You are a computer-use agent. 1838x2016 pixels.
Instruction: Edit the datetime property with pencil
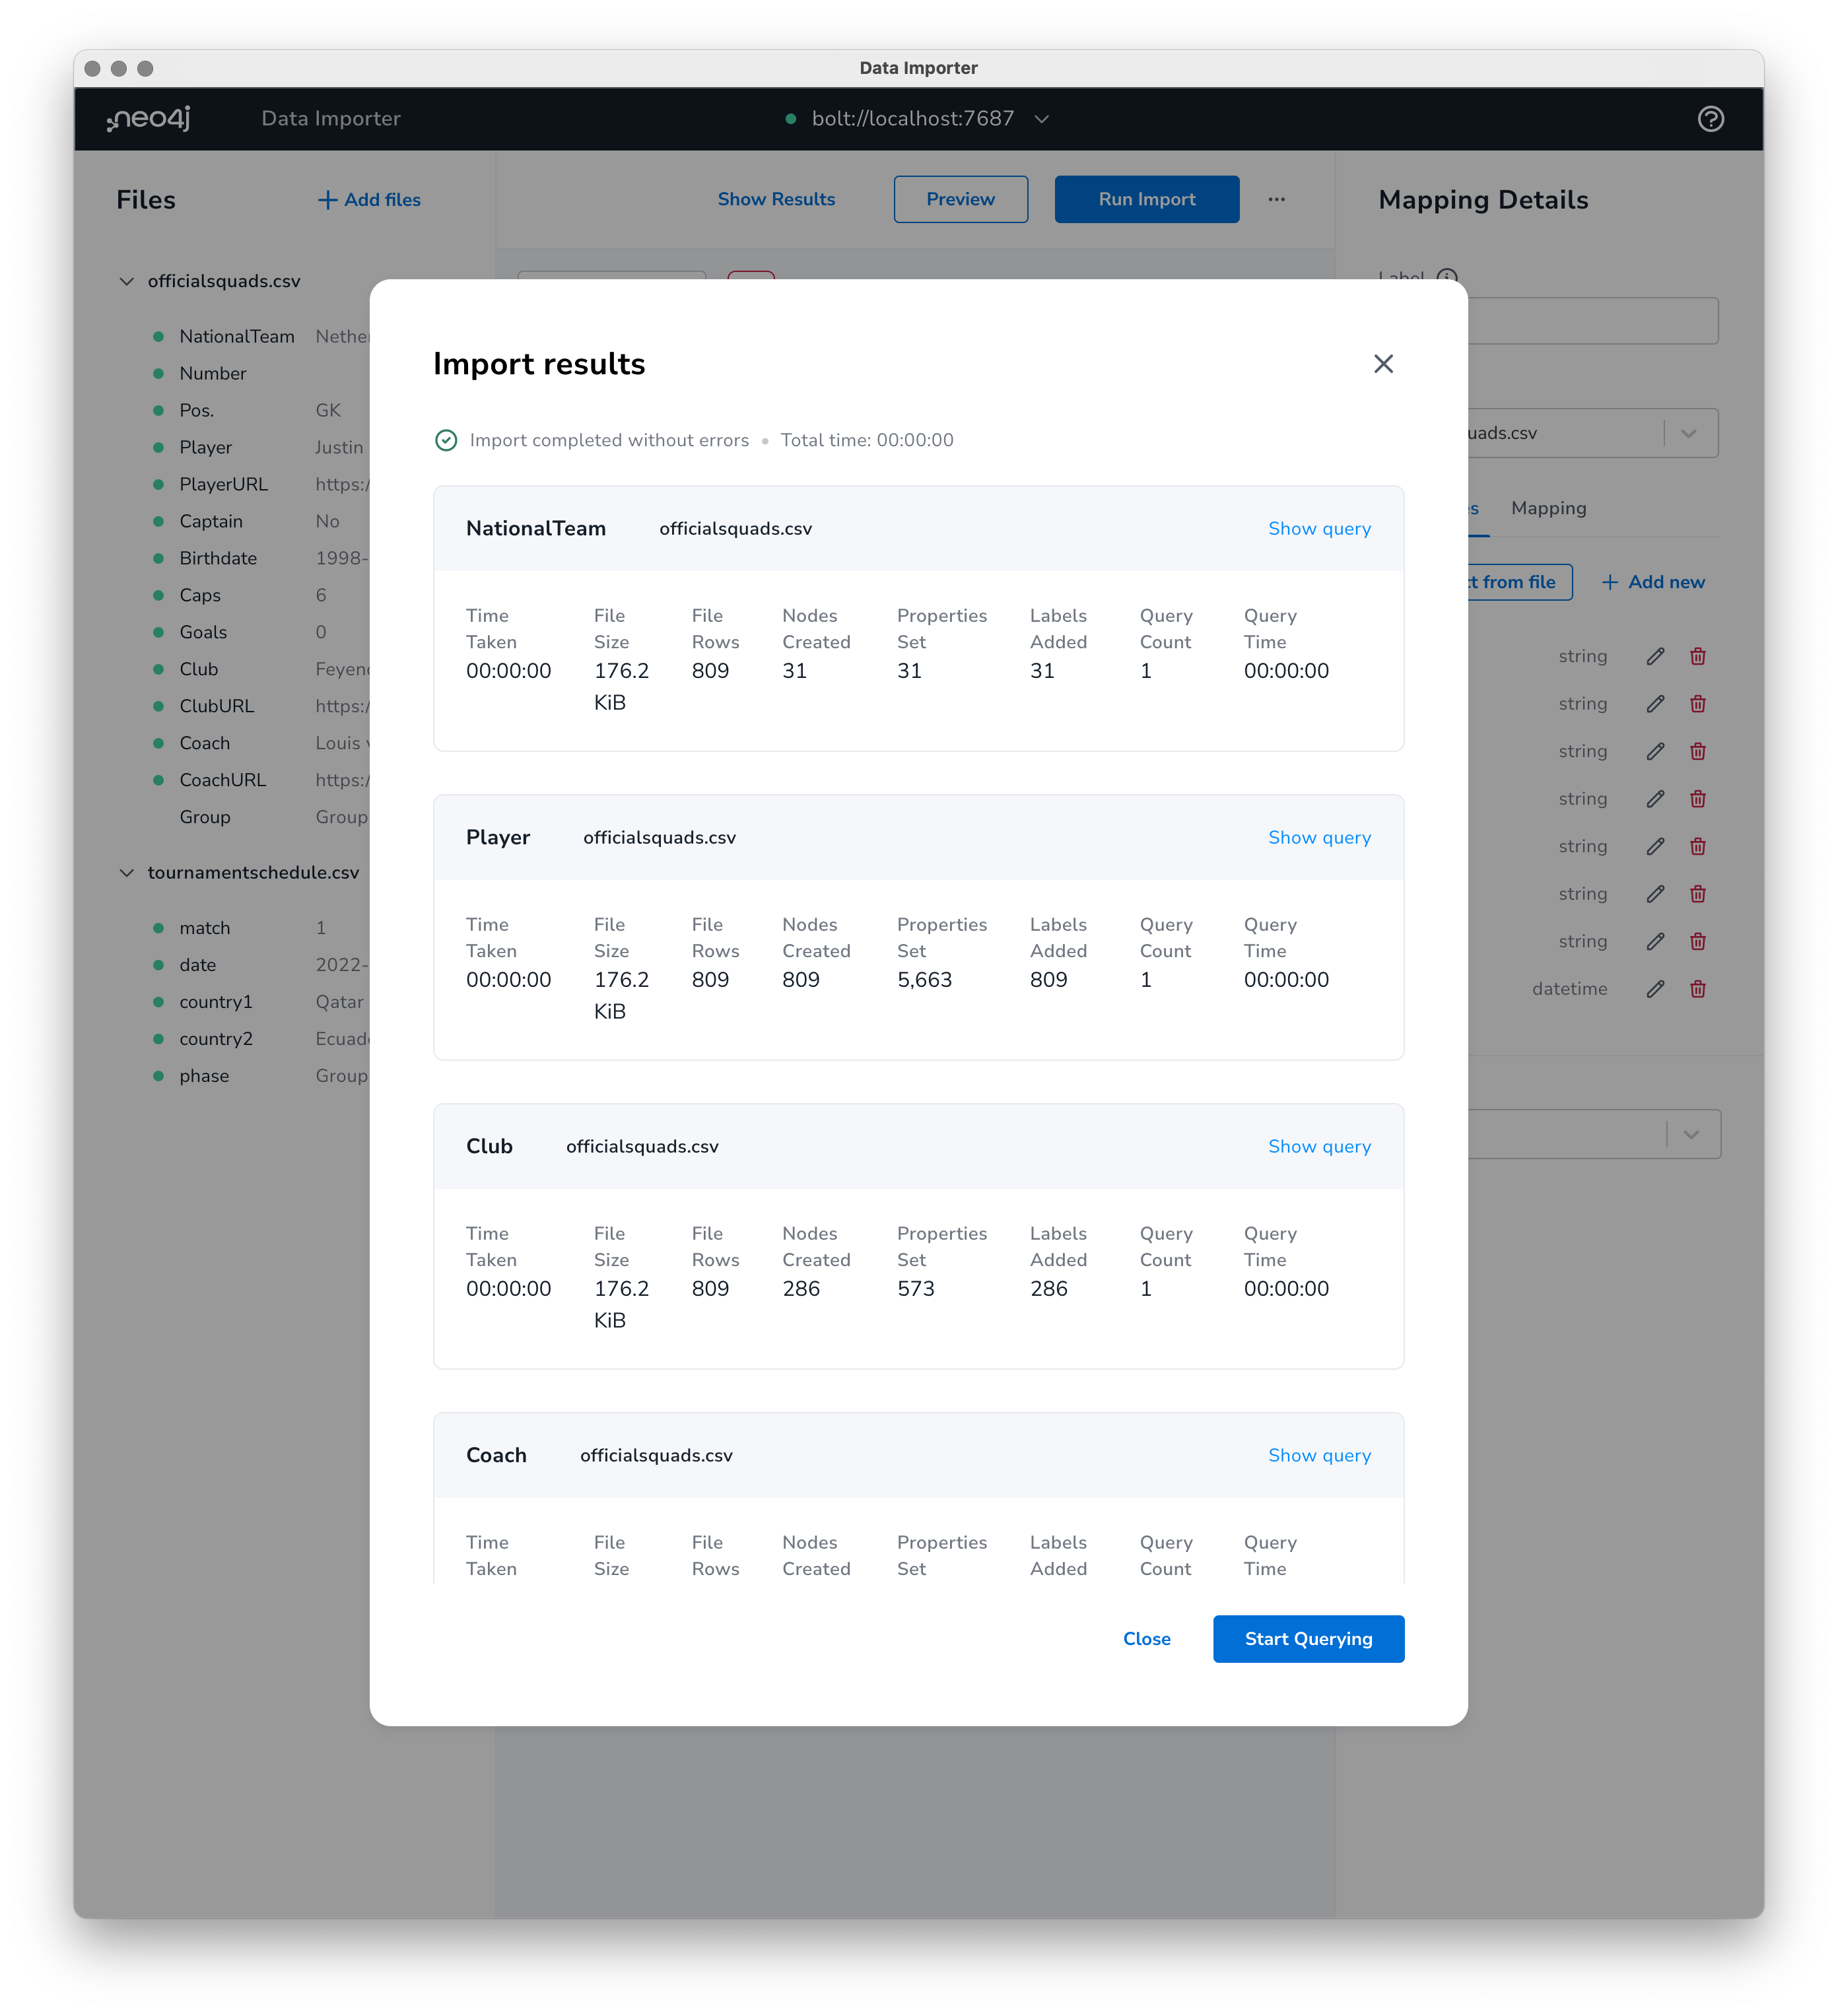1655,989
